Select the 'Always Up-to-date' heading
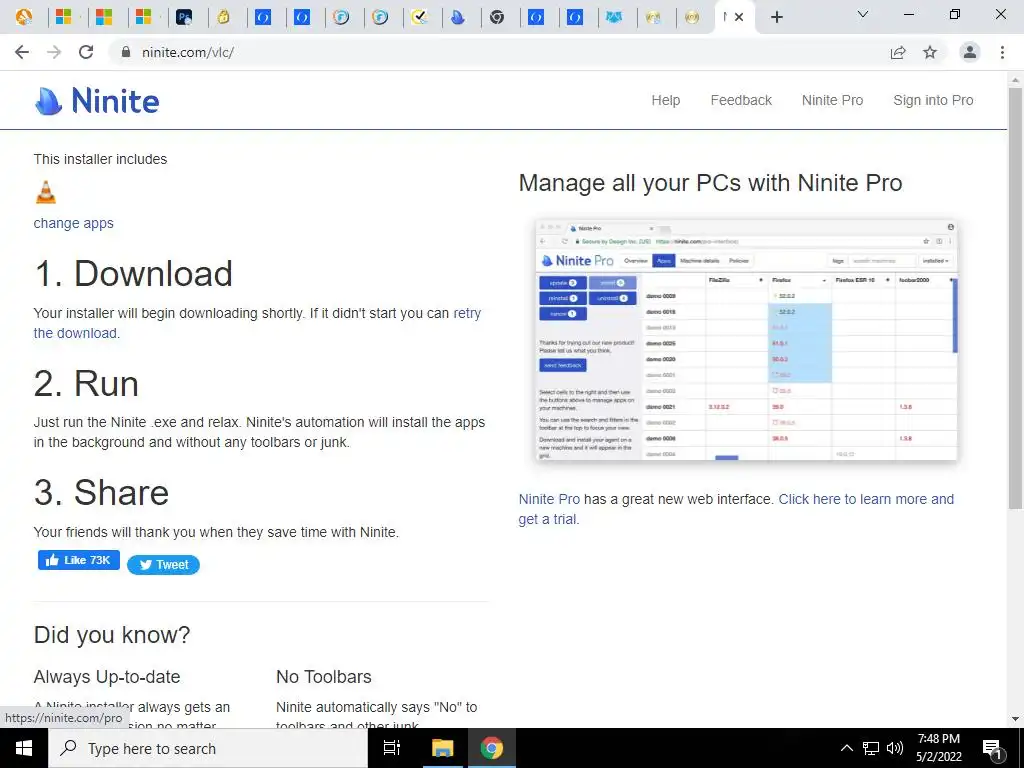This screenshot has height=768, width=1024. tap(107, 677)
